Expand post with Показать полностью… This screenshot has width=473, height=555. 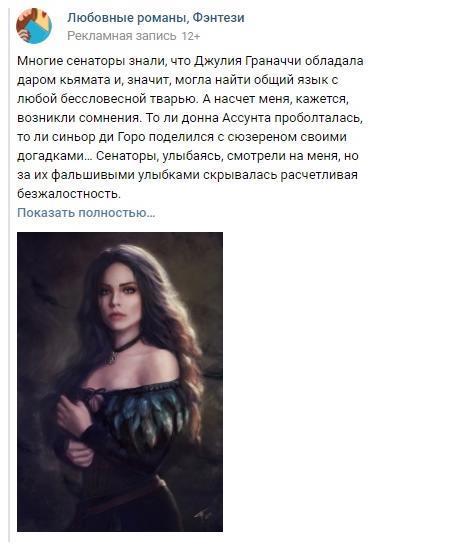[x=86, y=212]
